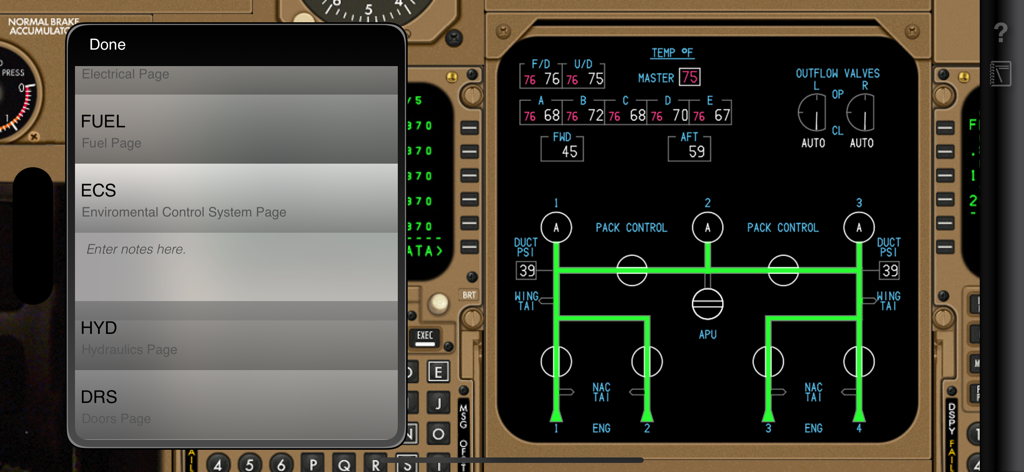This screenshot has height=472, width=1024.
Task: Click the 'Enter notes here' field
Action: click(236, 266)
